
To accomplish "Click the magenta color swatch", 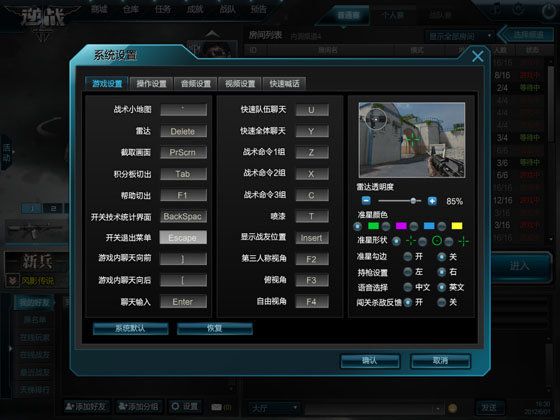I will (x=401, y=226).
